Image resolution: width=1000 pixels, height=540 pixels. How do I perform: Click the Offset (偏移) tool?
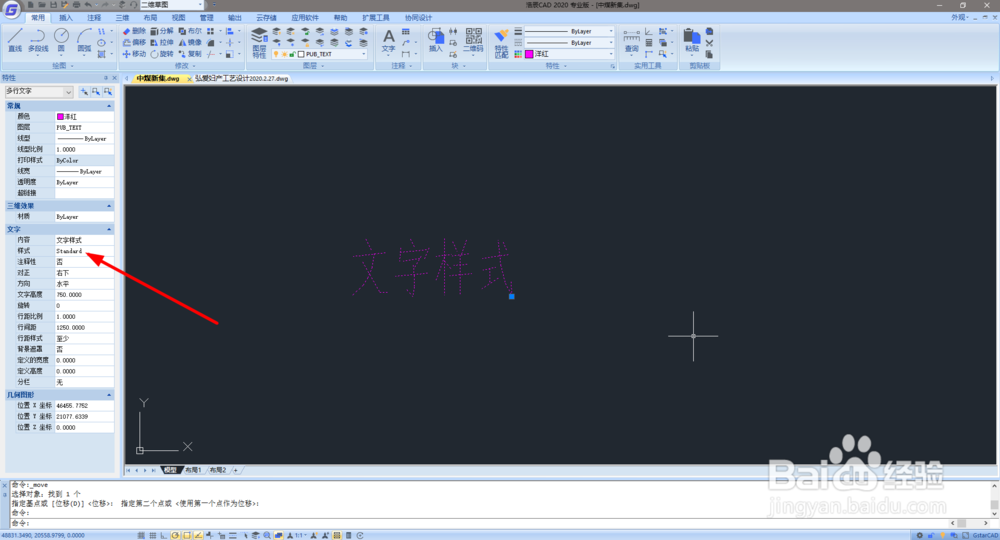point(134,42)
